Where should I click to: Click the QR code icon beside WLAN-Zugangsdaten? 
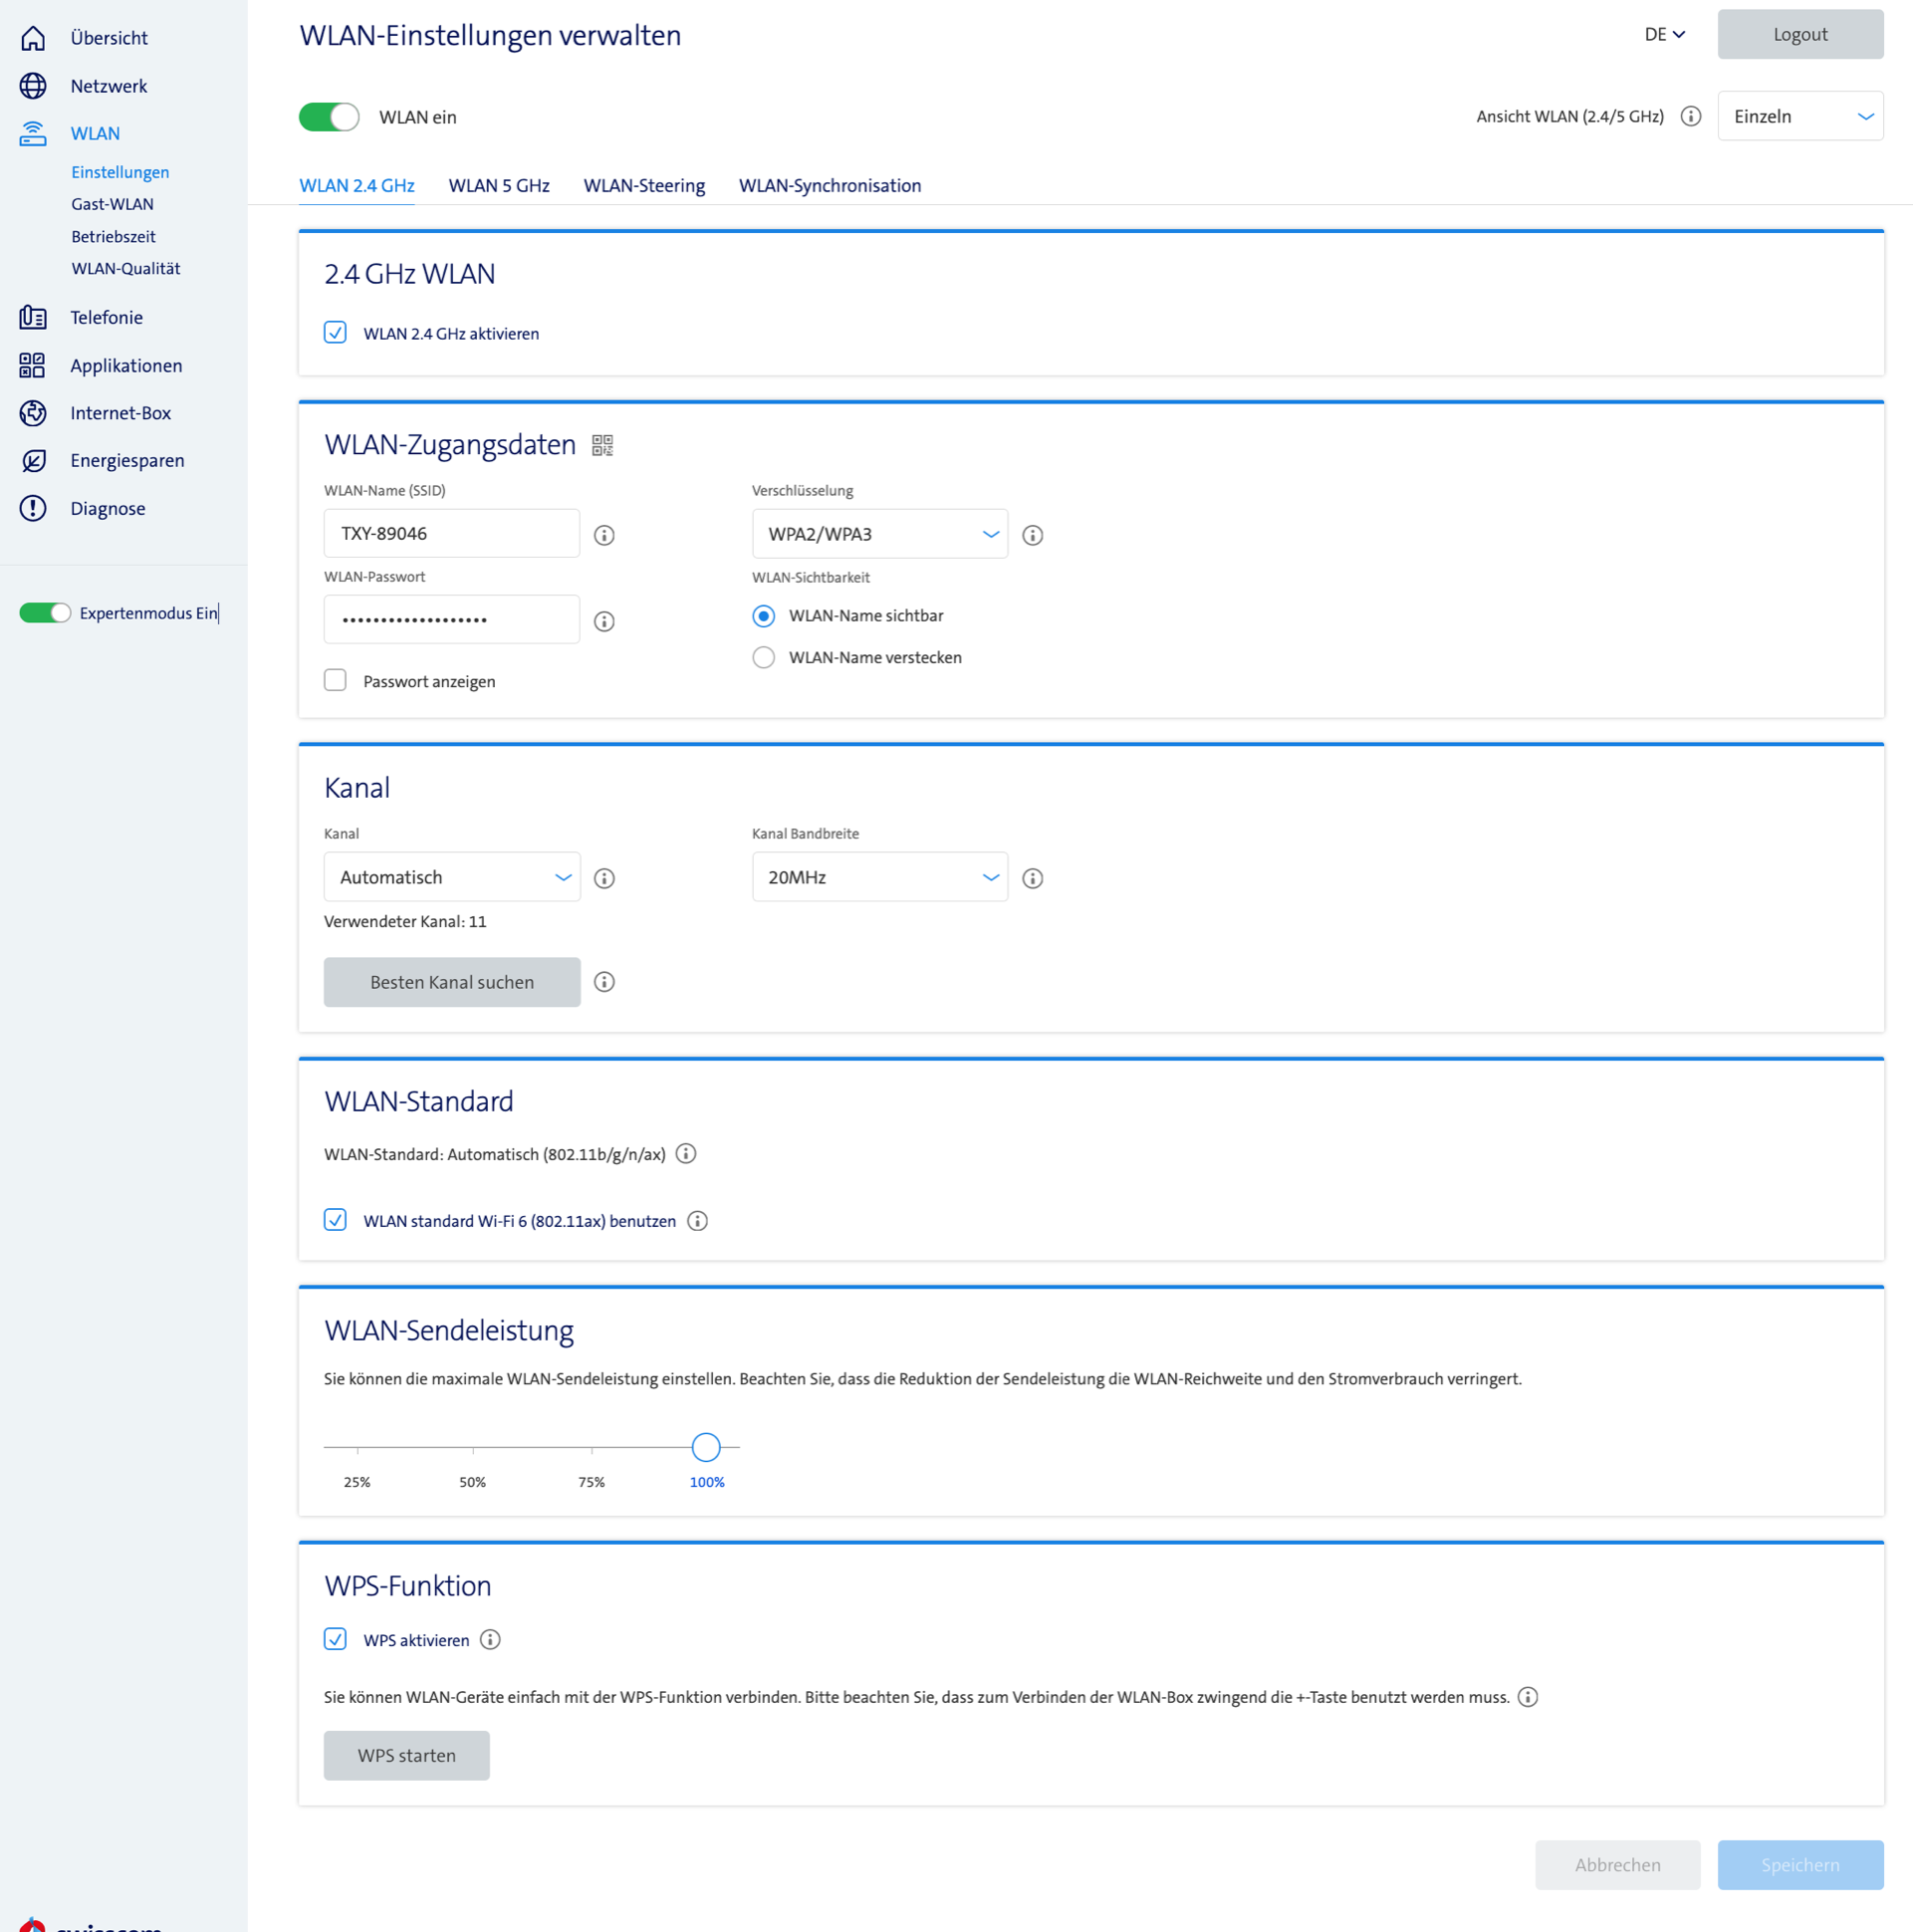point(602,445)
